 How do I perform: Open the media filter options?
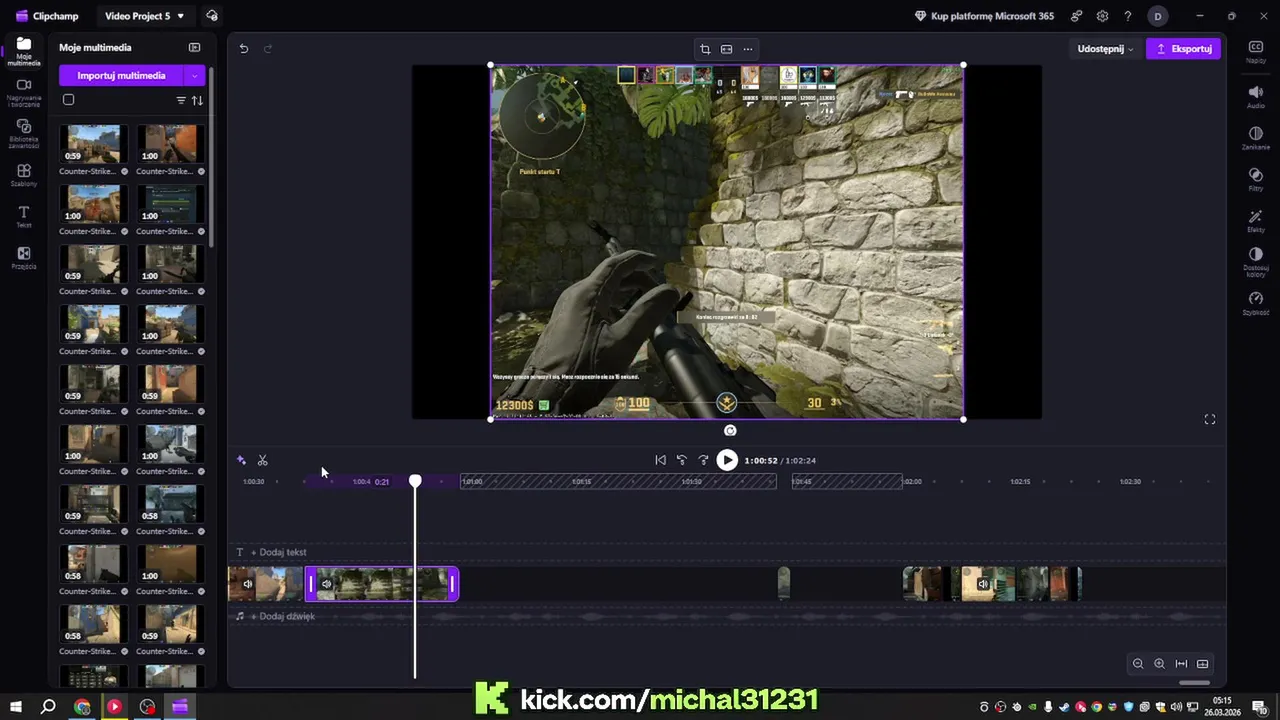[181, 100]
